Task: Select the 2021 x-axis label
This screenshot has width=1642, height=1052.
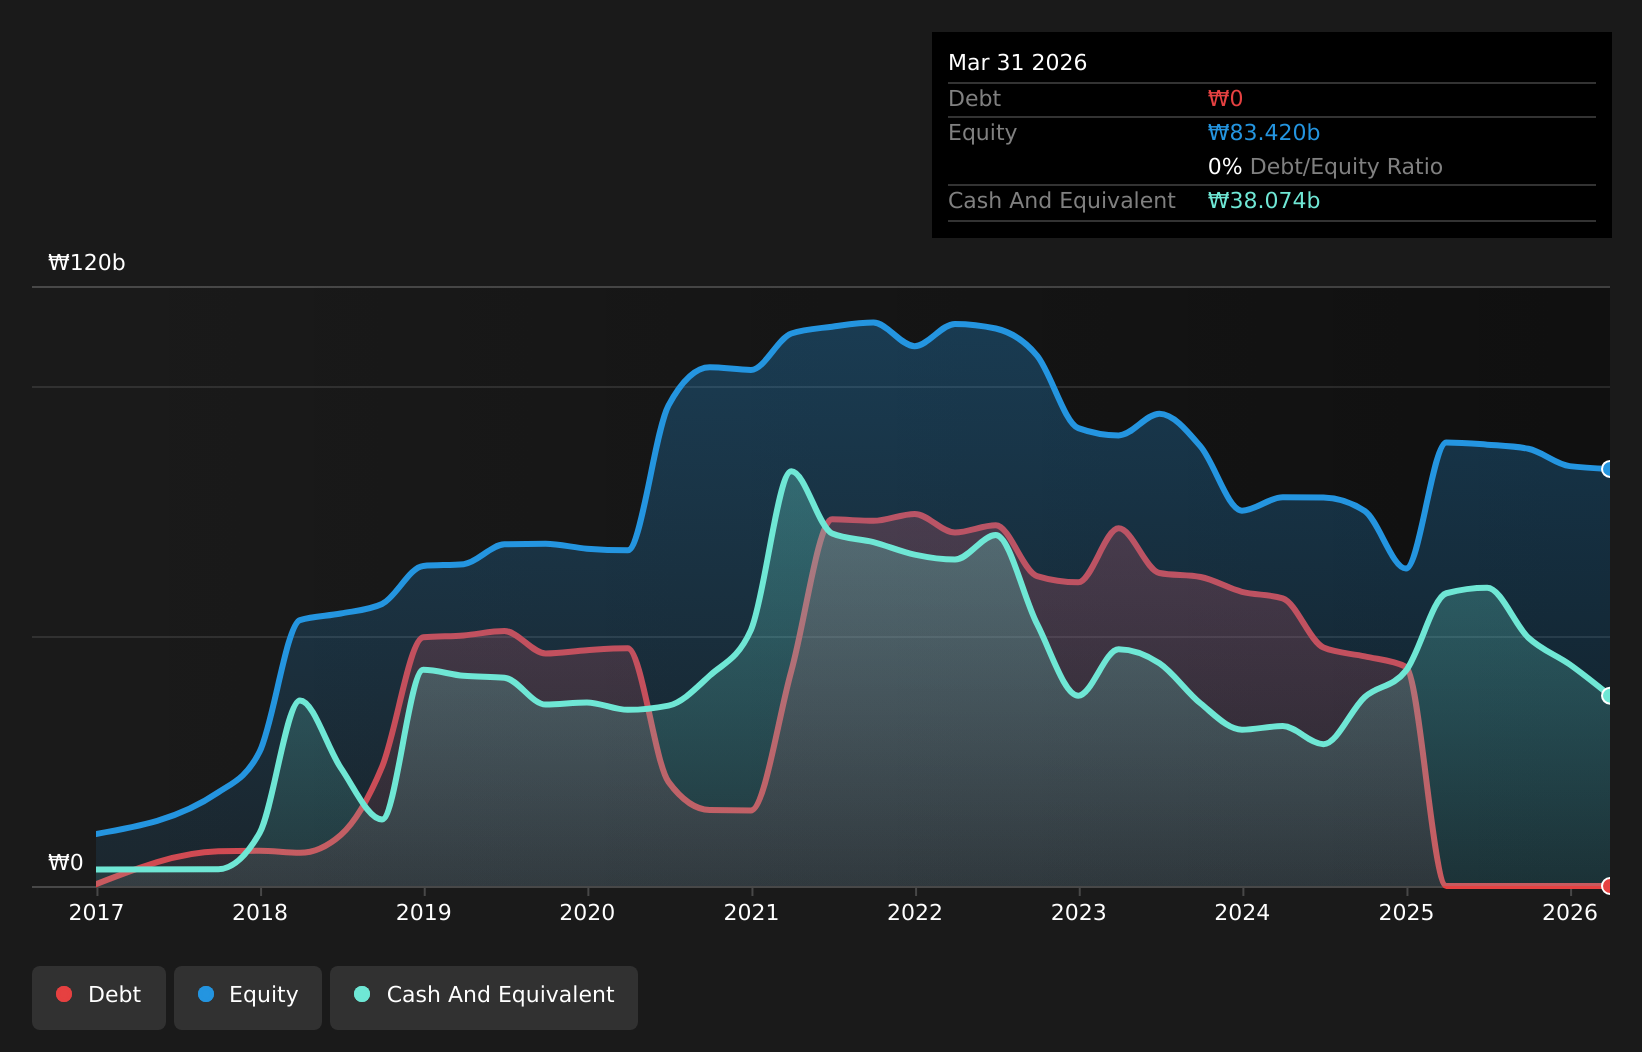Action: coord(751,913)
